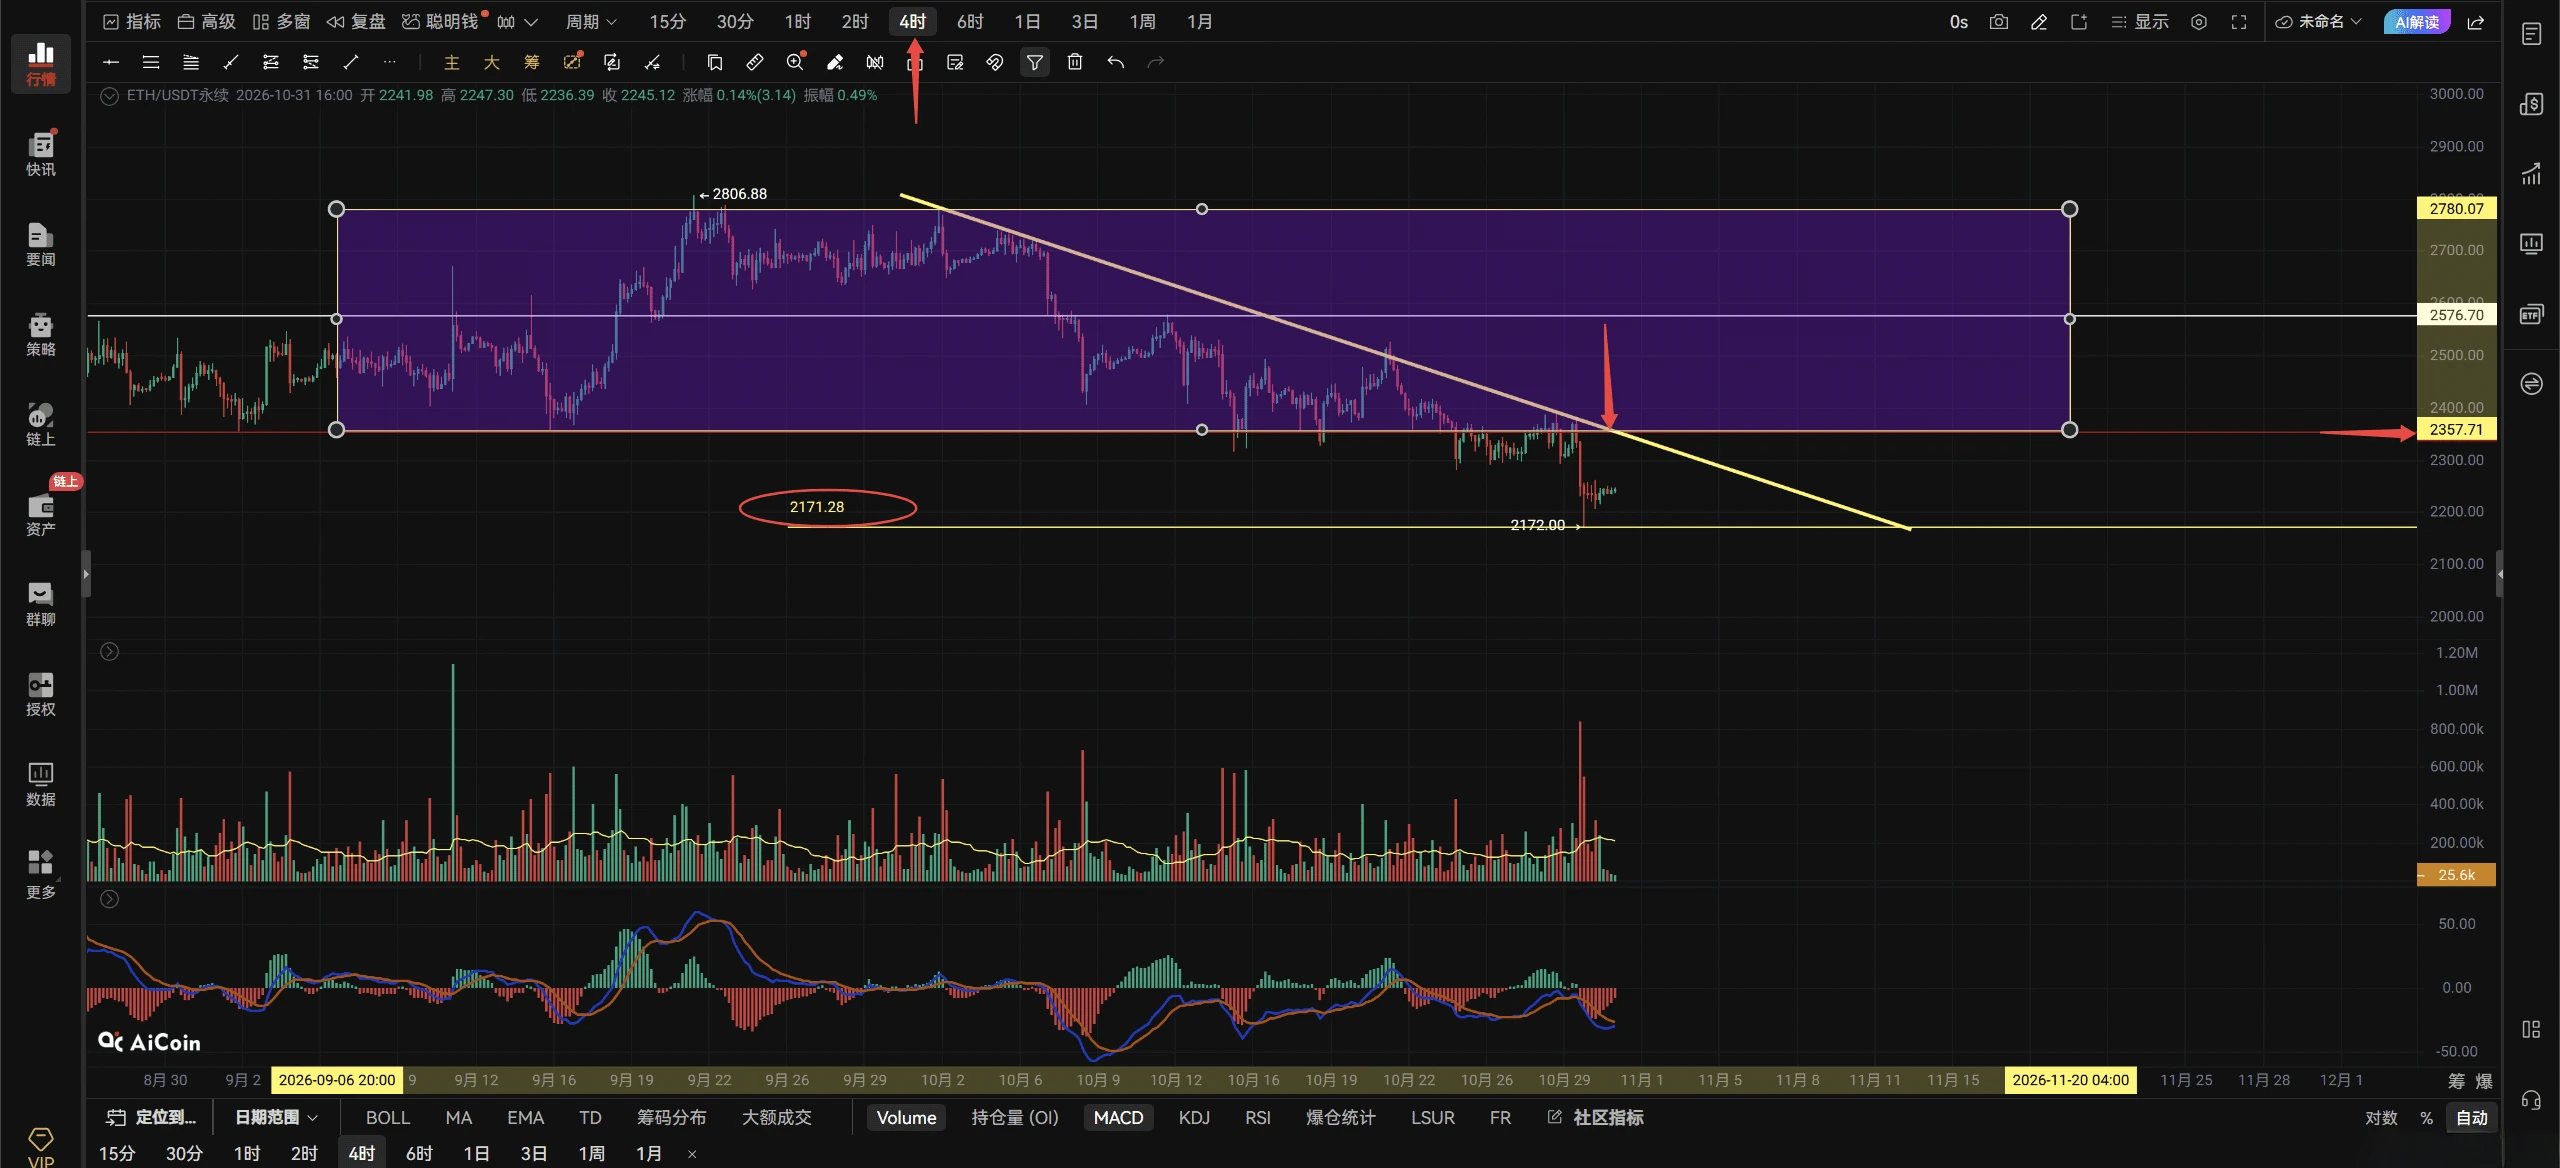
Task: Open the 链上 on-chain sidebar icon
Action: tap(41, 424)
